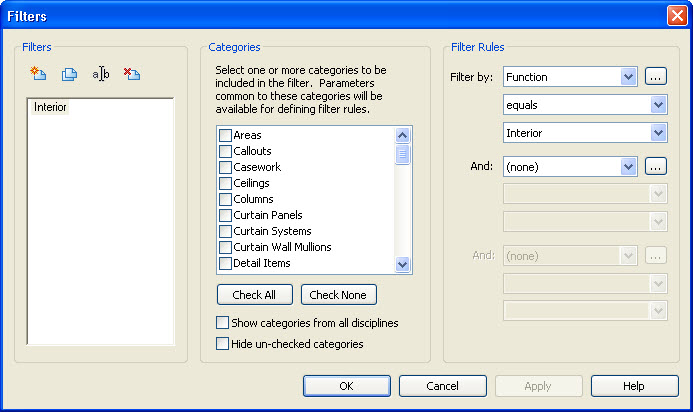Open the equals operator dropdown
Image resolution: width=693 pixels, height=412 pixels.
tap(658, 105)
